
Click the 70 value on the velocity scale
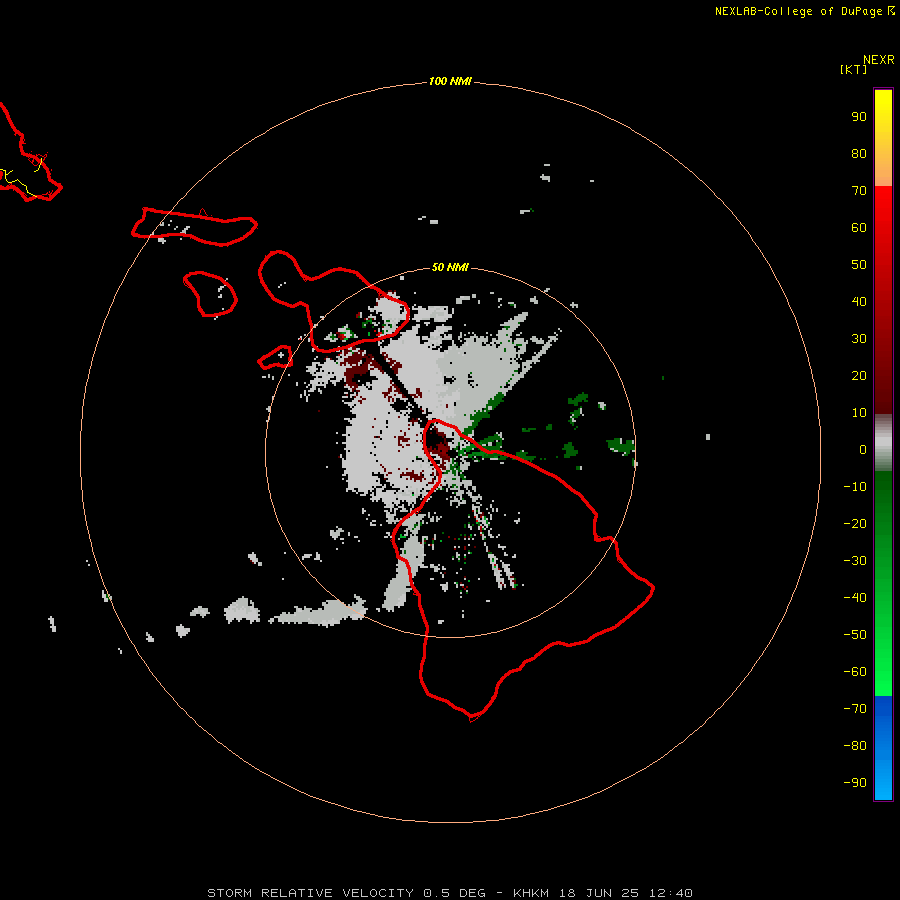click(859, 191)
